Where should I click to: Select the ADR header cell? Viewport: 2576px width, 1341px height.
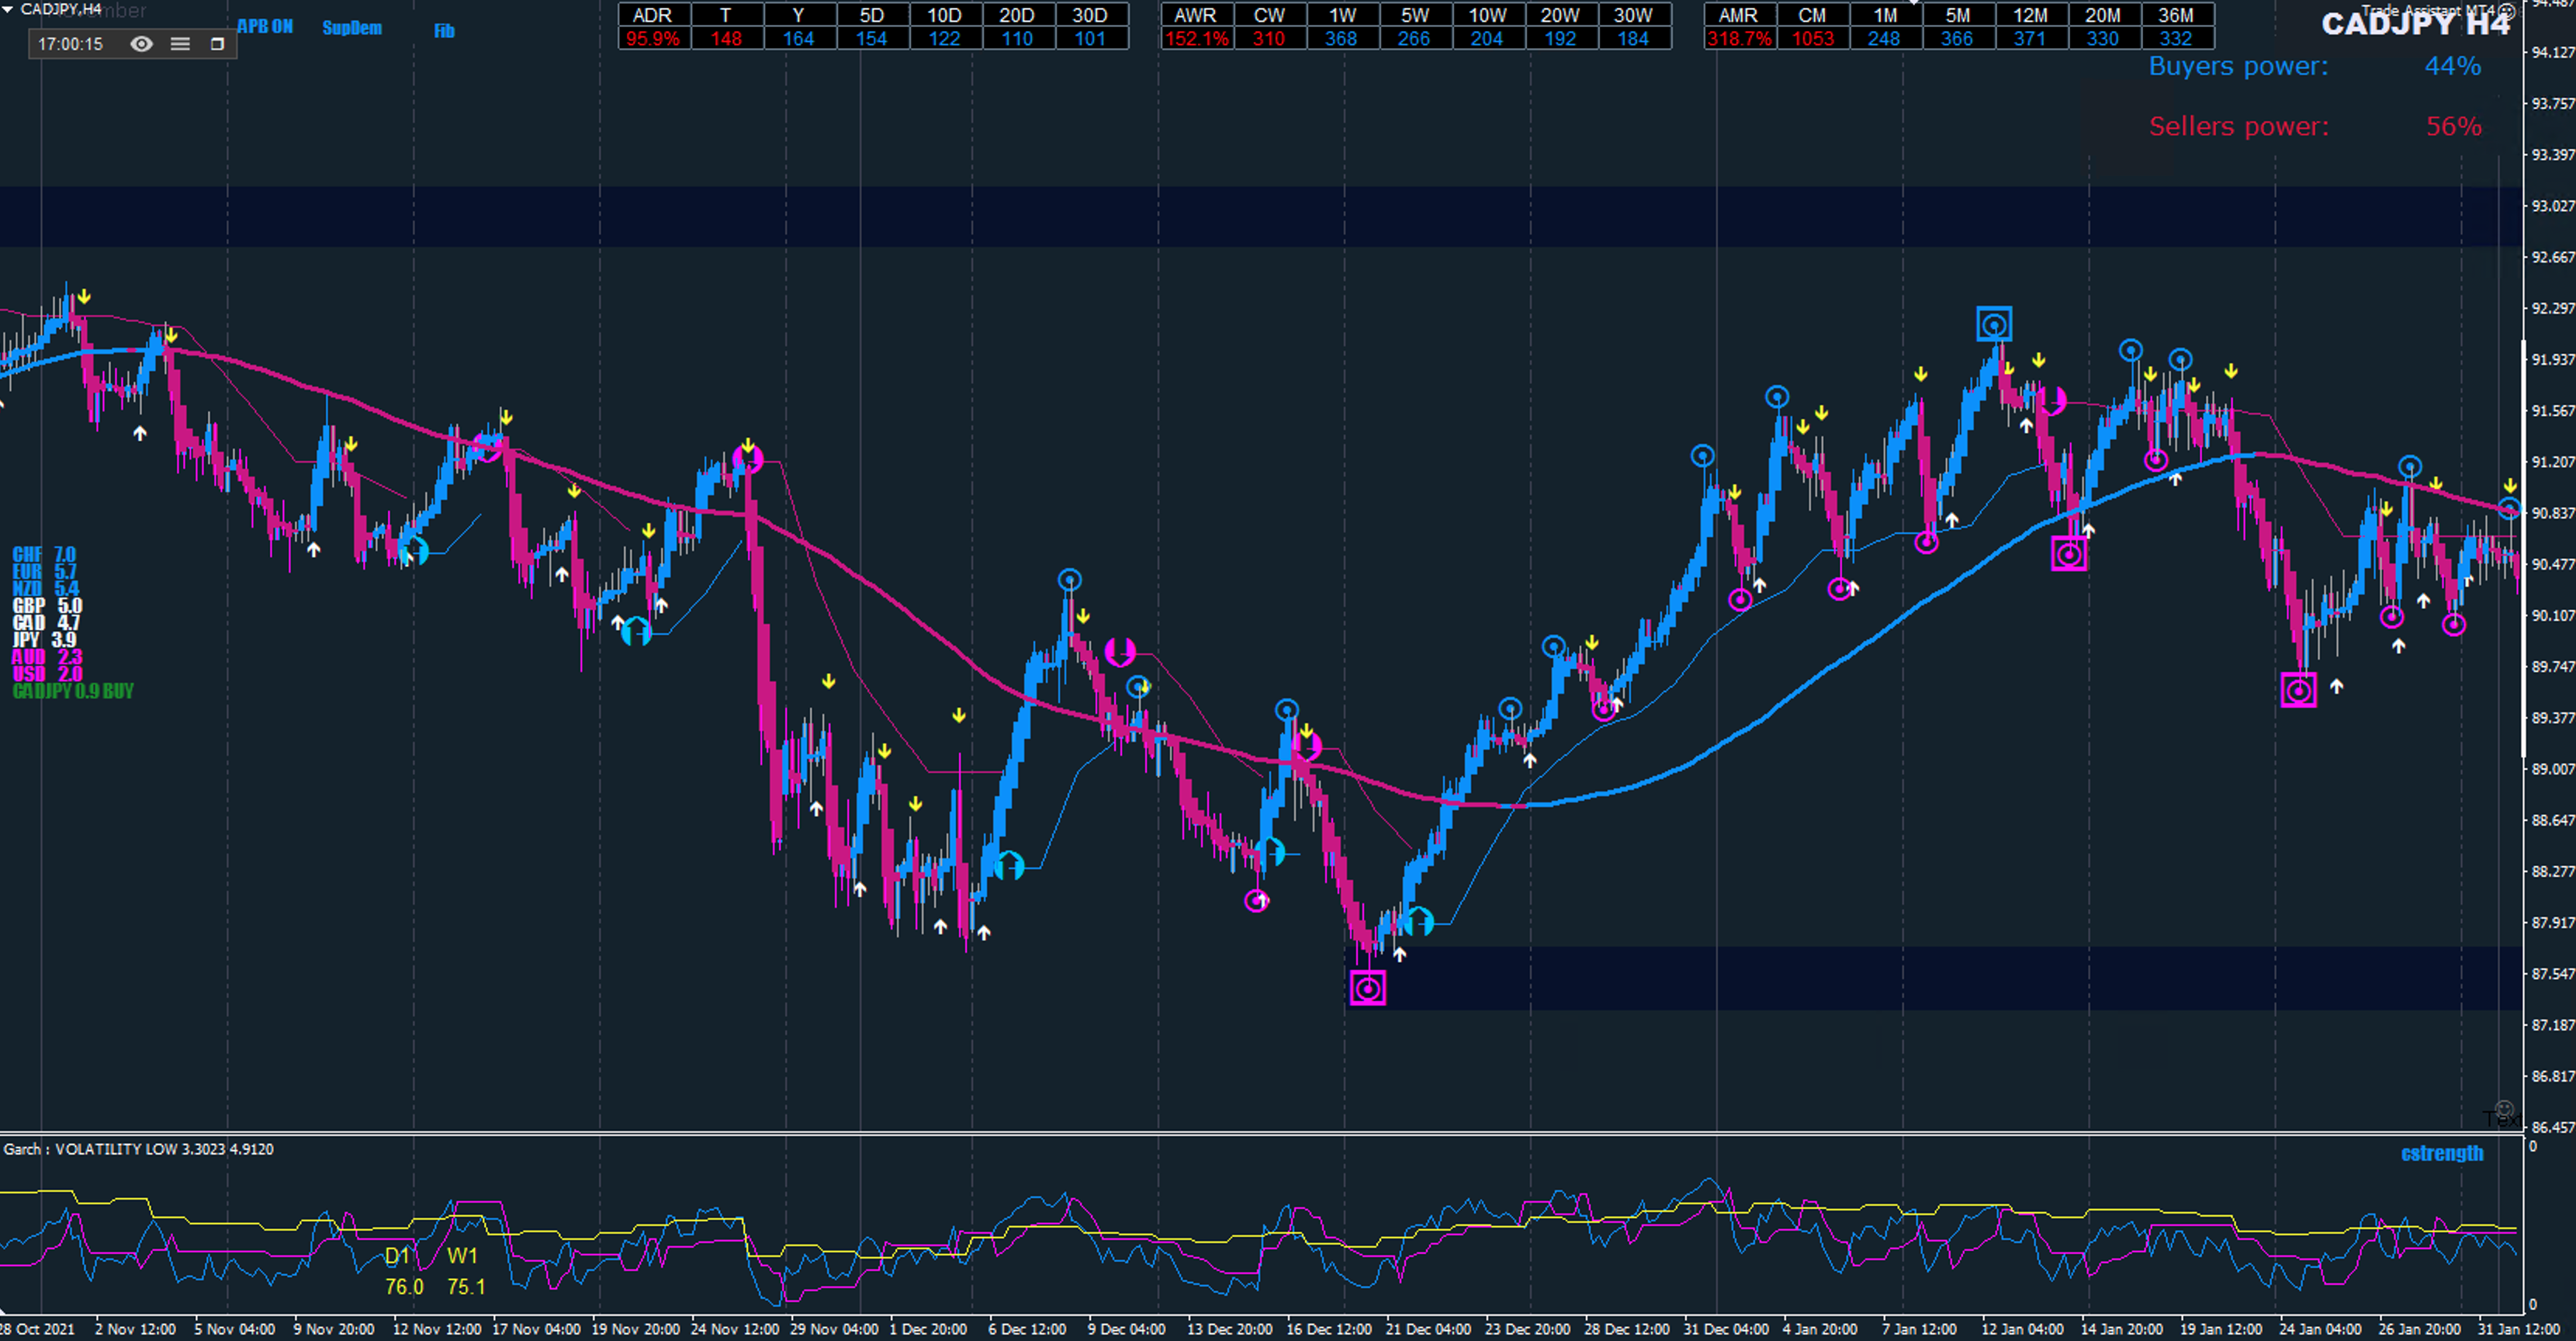(653, 15)
